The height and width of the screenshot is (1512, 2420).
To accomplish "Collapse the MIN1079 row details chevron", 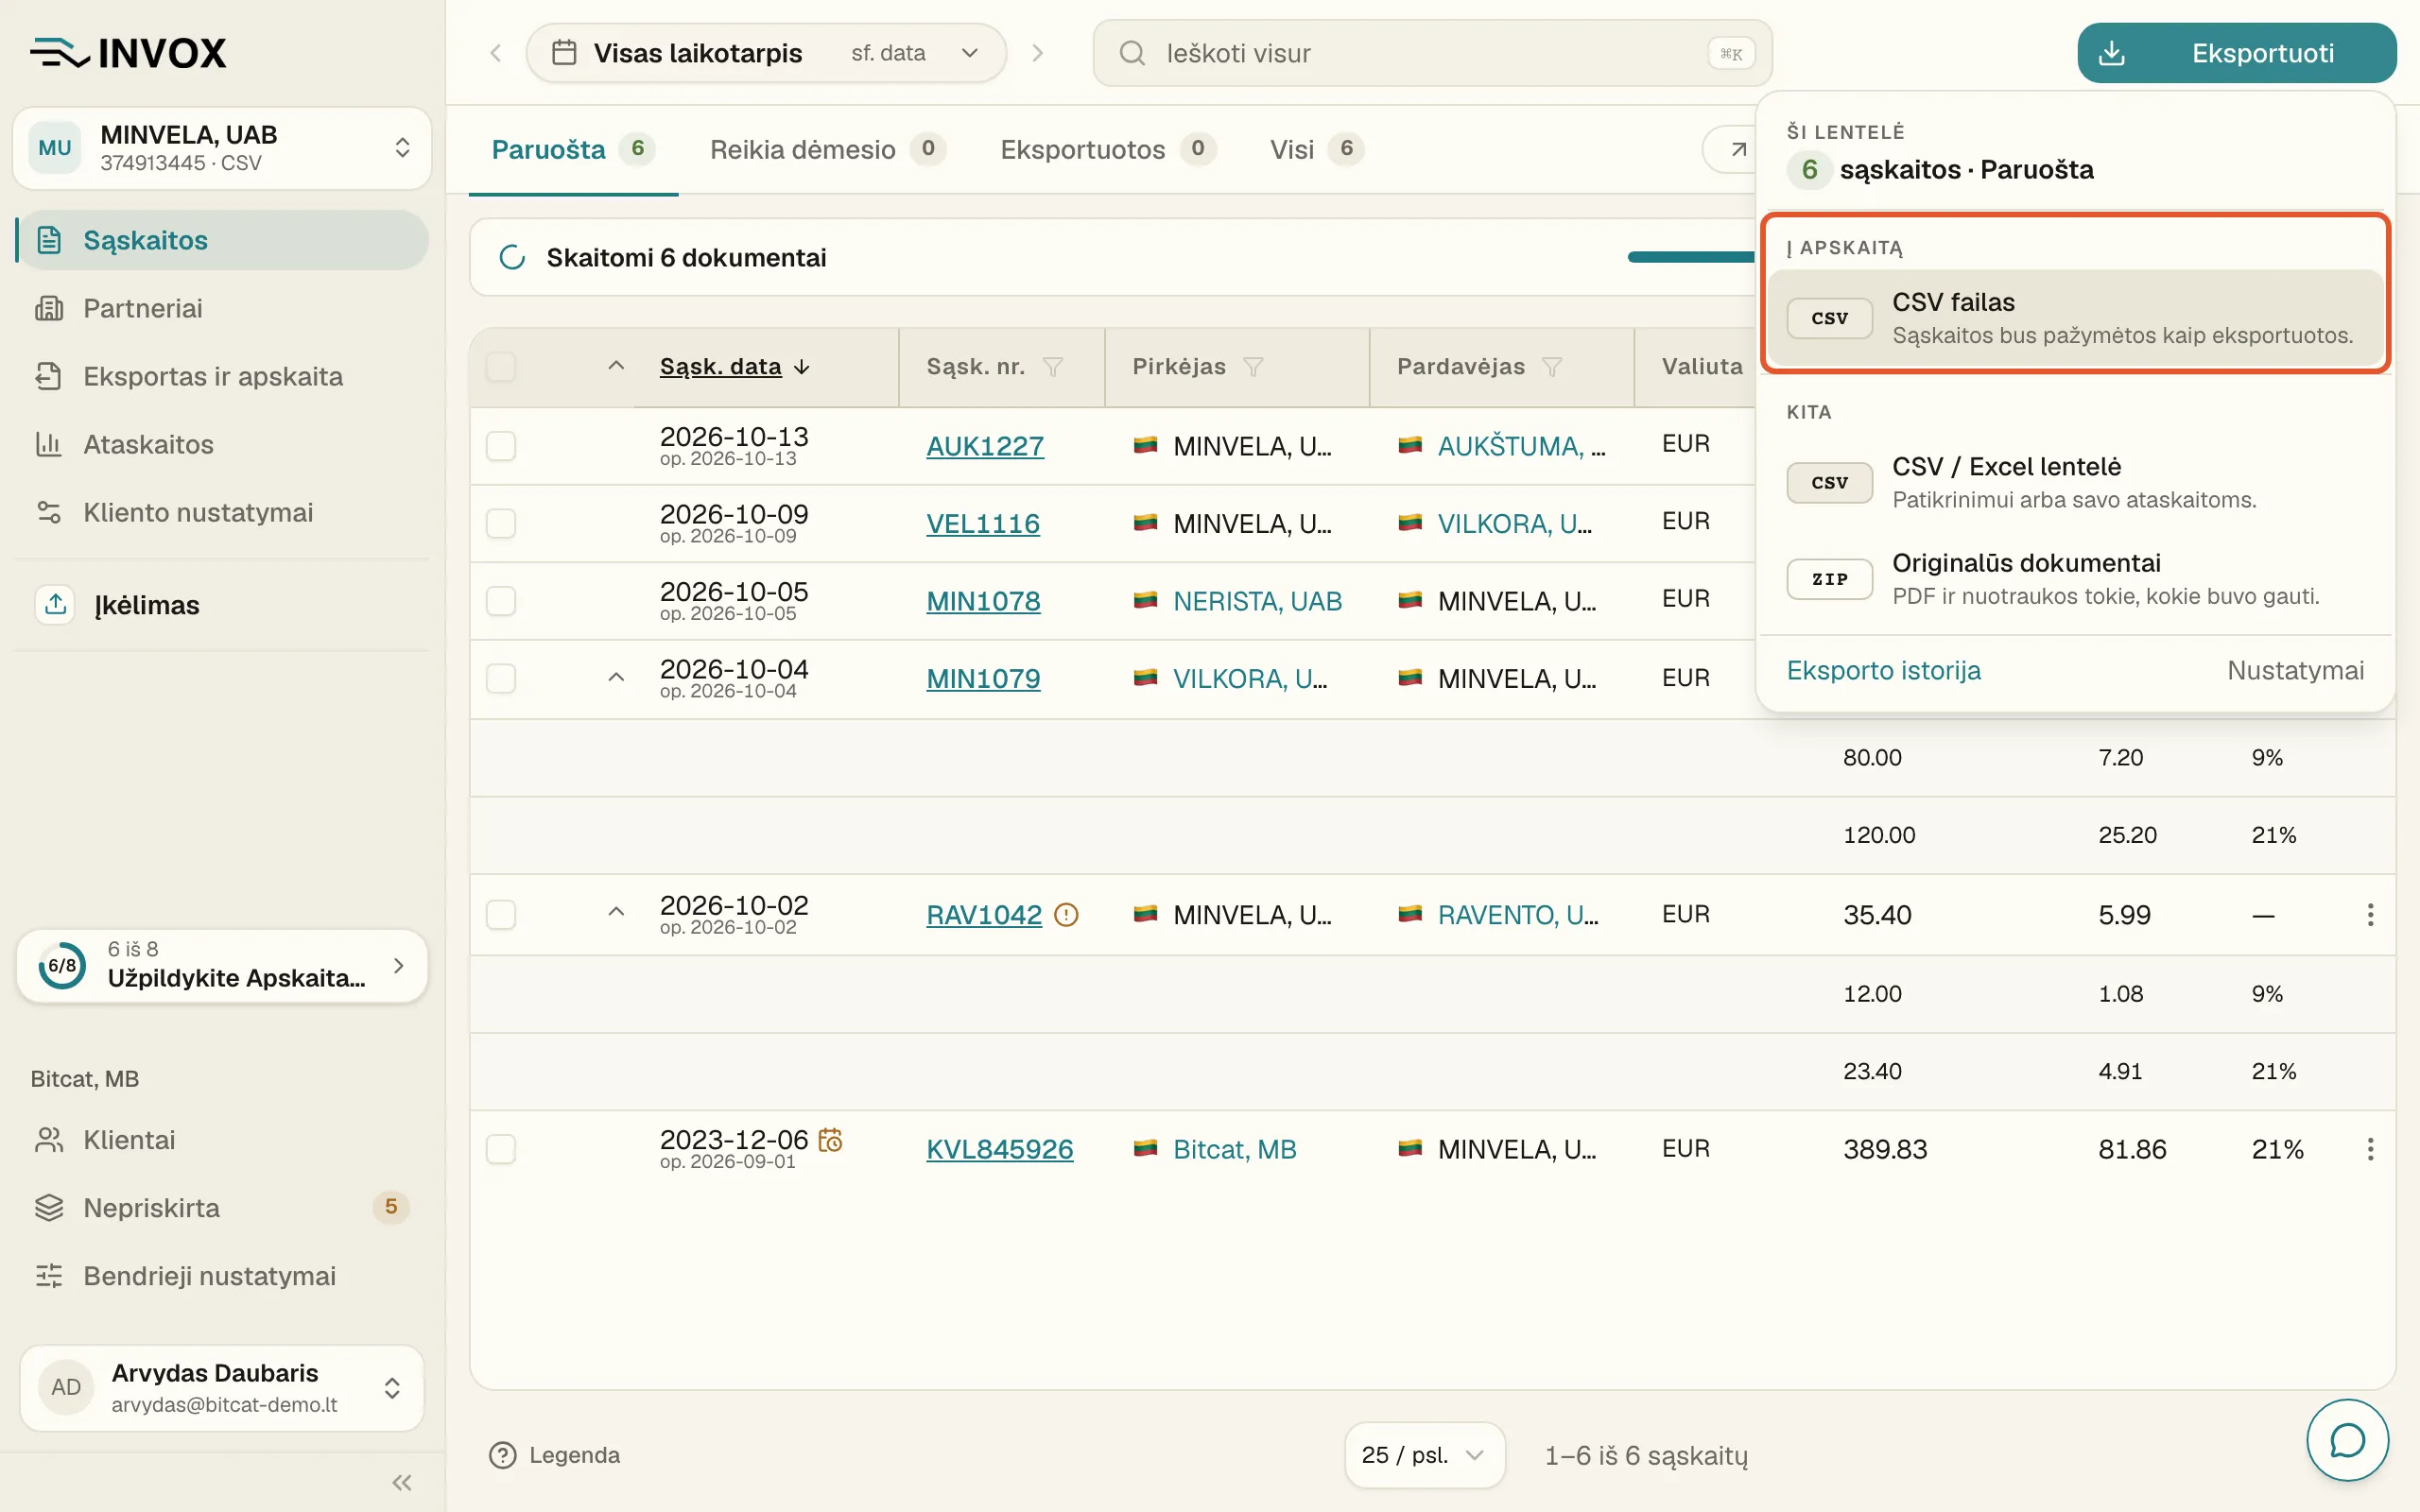I will (616, 677).
